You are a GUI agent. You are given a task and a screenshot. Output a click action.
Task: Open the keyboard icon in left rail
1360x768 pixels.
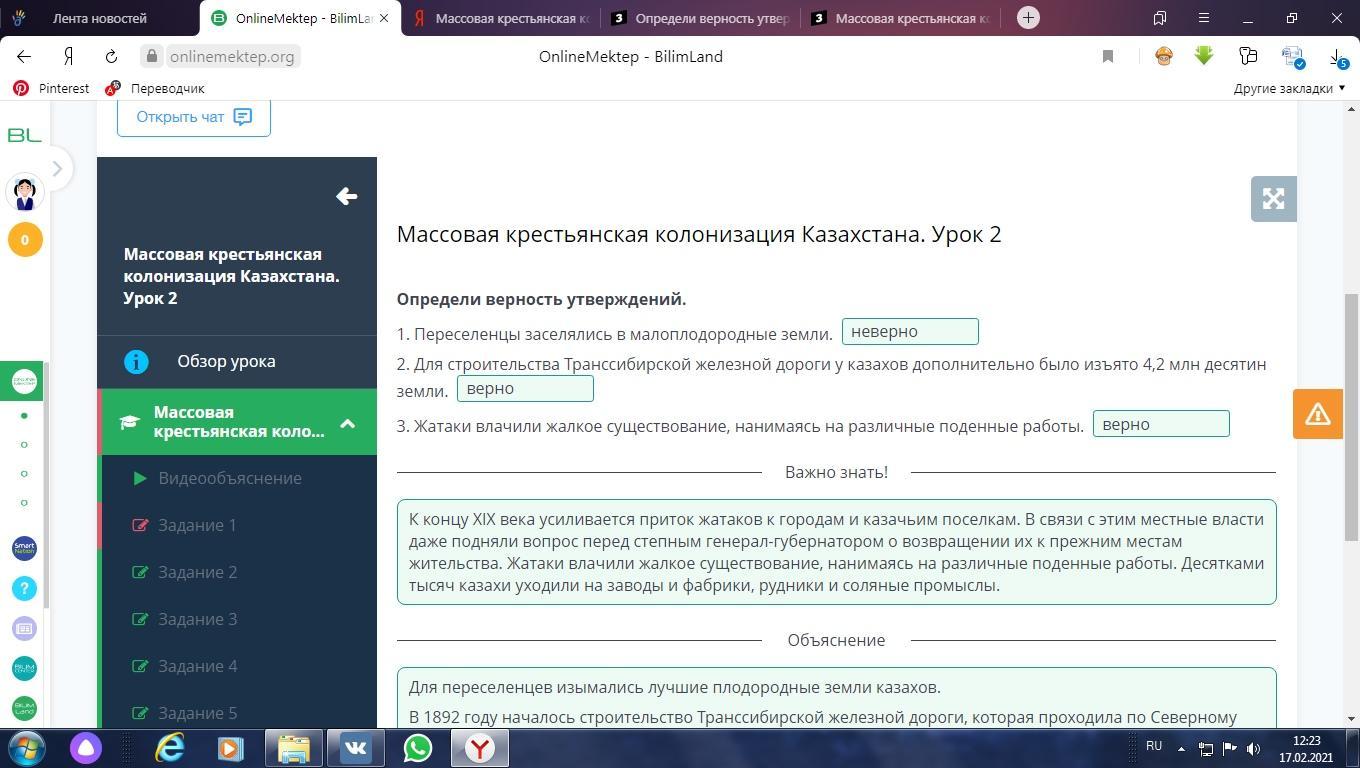(25, 628)
